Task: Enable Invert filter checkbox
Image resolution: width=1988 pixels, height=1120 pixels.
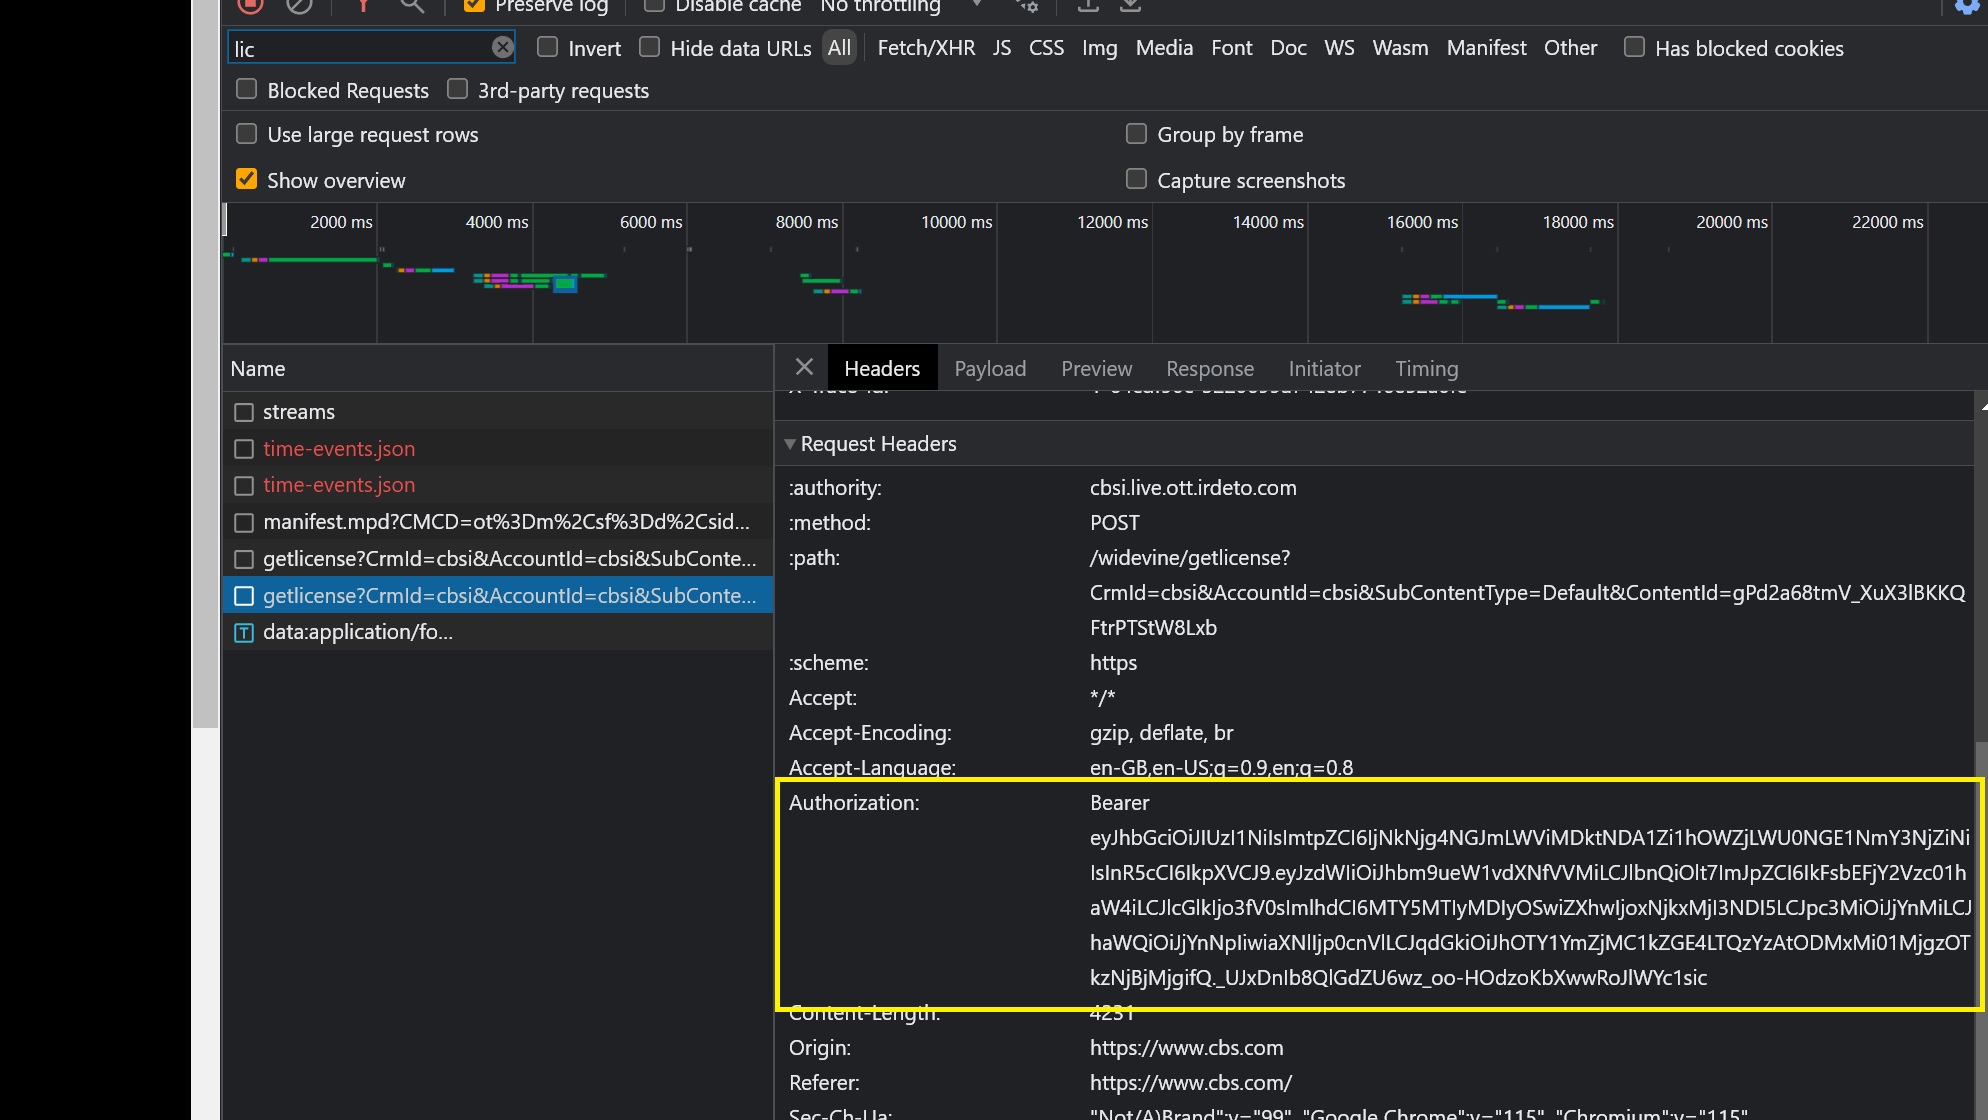Action: pos(547,47)
